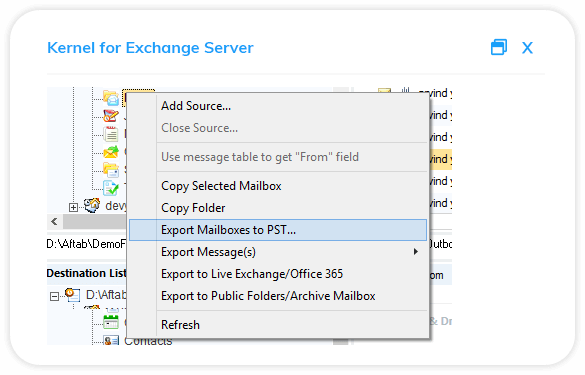This screenshot has width=585, height=375.
Task: Click the restore window icon
Action: pos(499,47)
